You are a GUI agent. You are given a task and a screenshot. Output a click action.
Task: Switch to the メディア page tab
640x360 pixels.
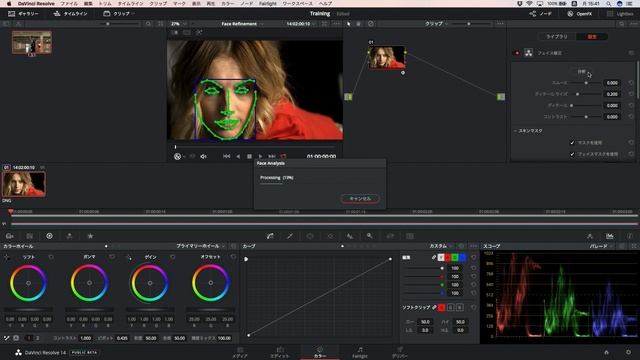[240, 352]
